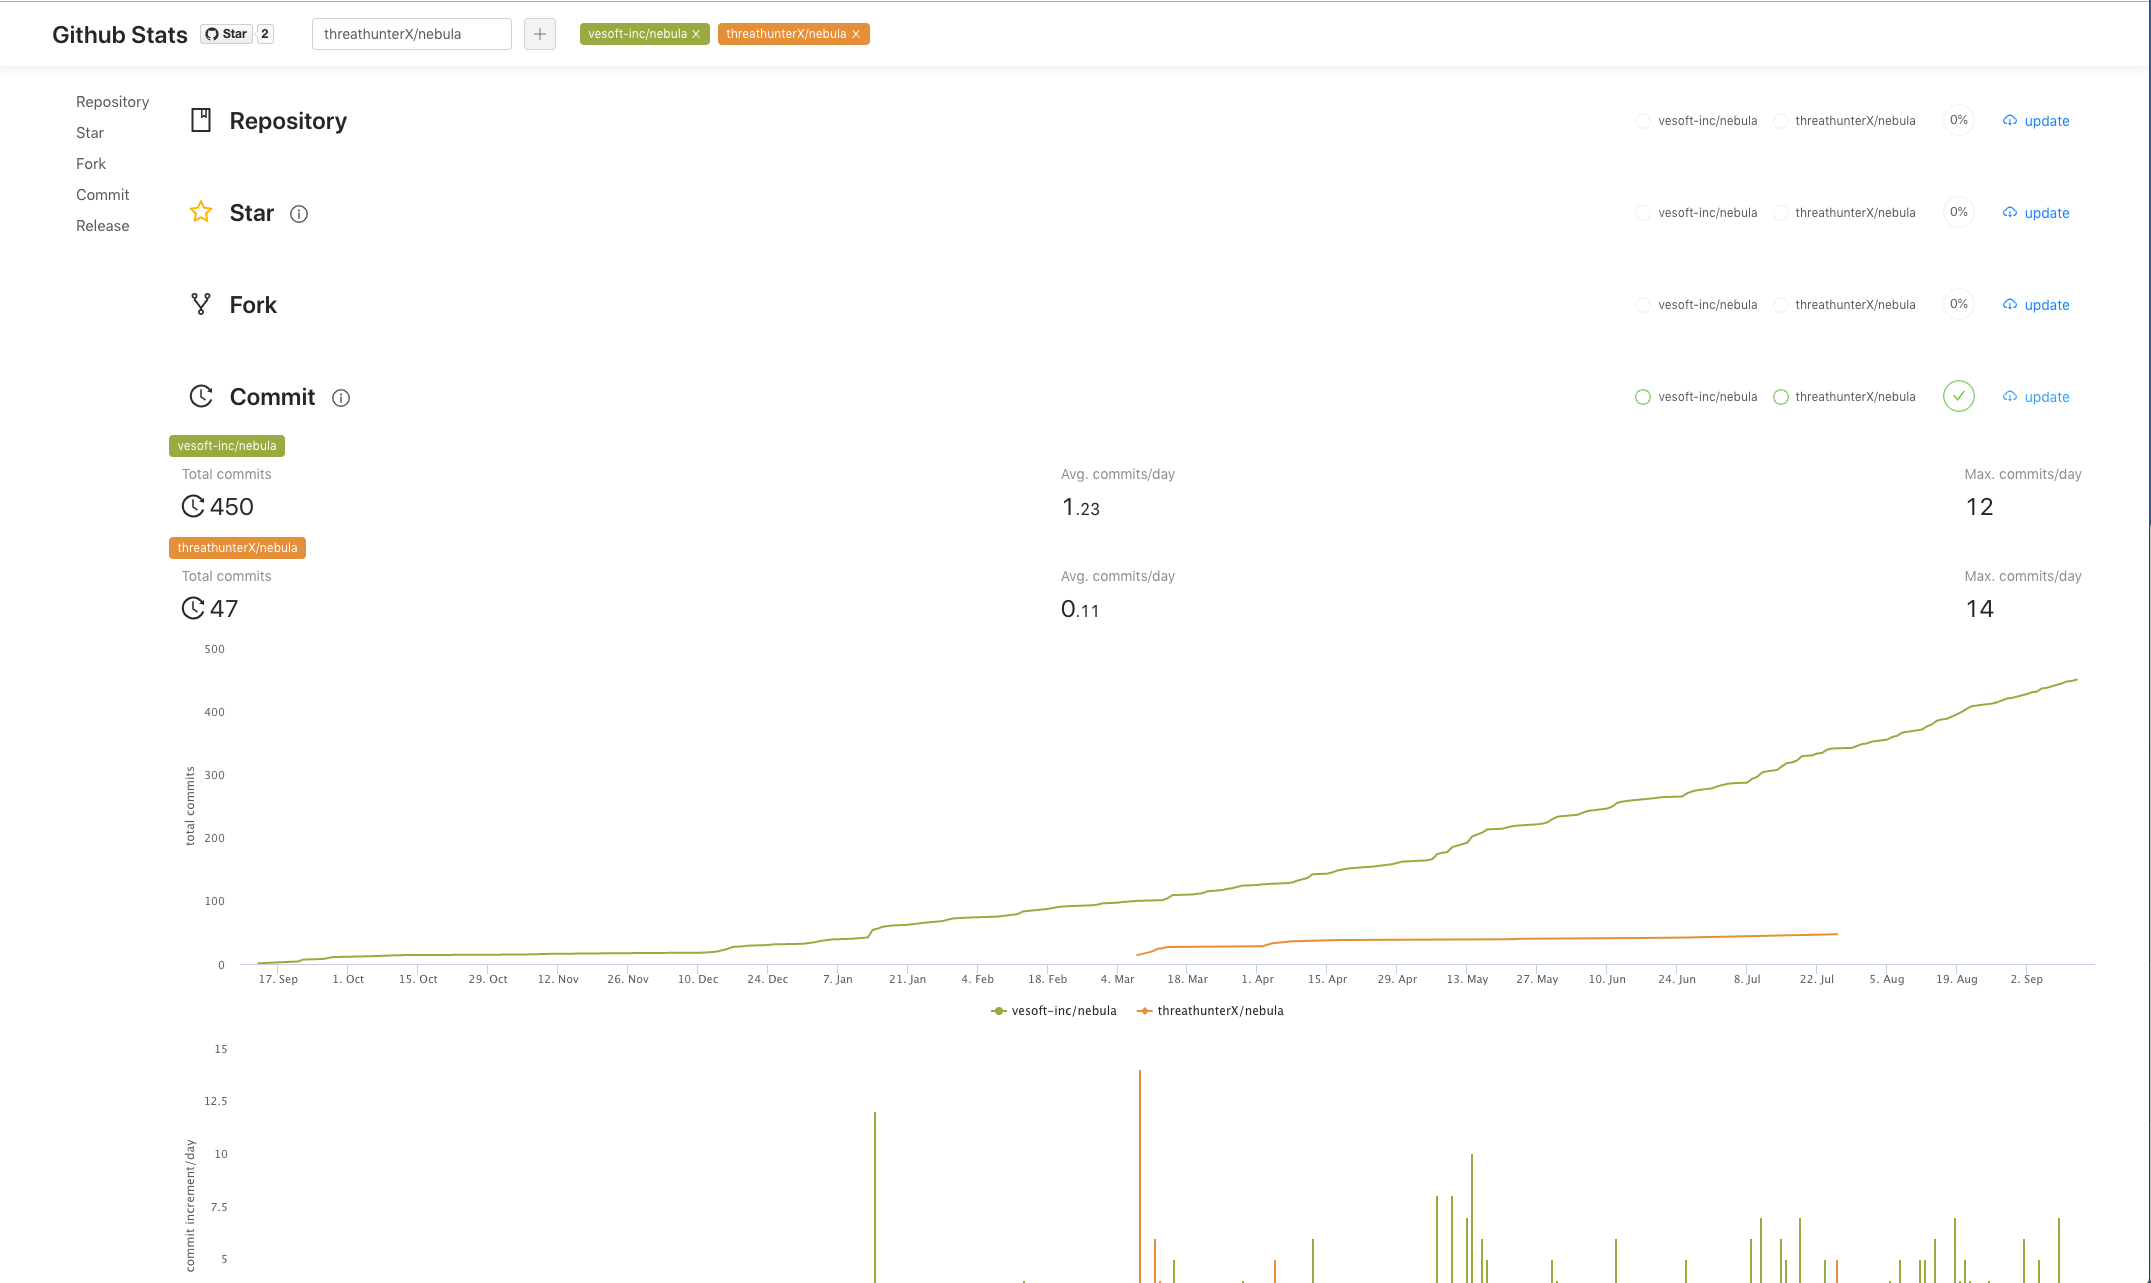
Task: Click the GitHub Star button in header
Action: (x=227, y=34)
